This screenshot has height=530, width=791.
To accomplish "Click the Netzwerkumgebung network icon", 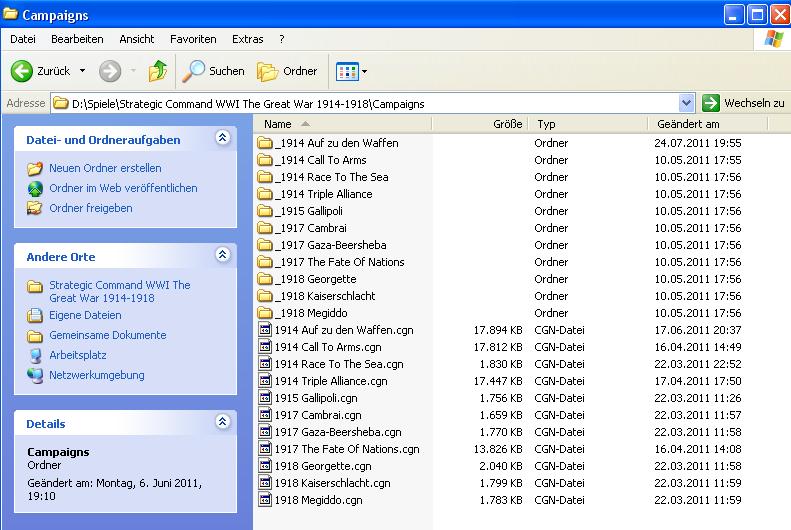I will pyautogui.click(x=35, y=376).
